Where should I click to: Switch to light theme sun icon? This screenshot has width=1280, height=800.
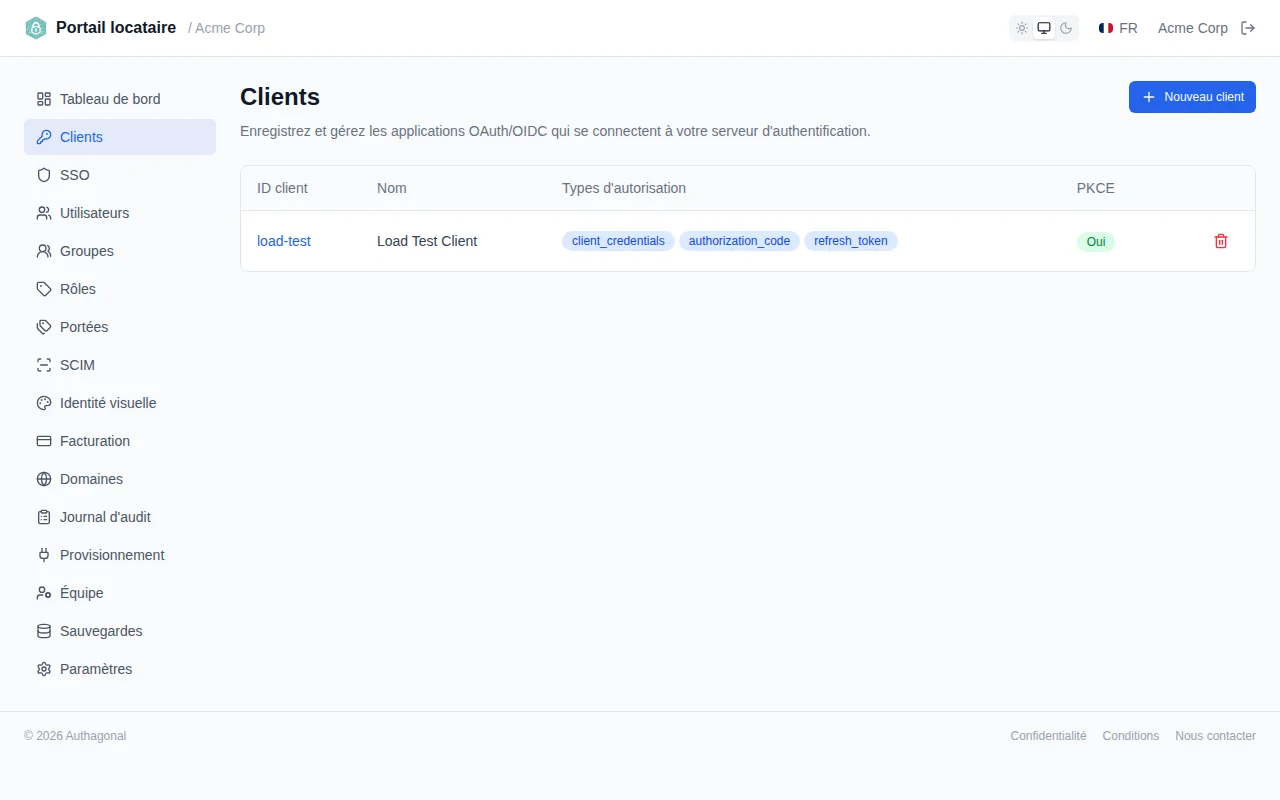coord(1022,28)
